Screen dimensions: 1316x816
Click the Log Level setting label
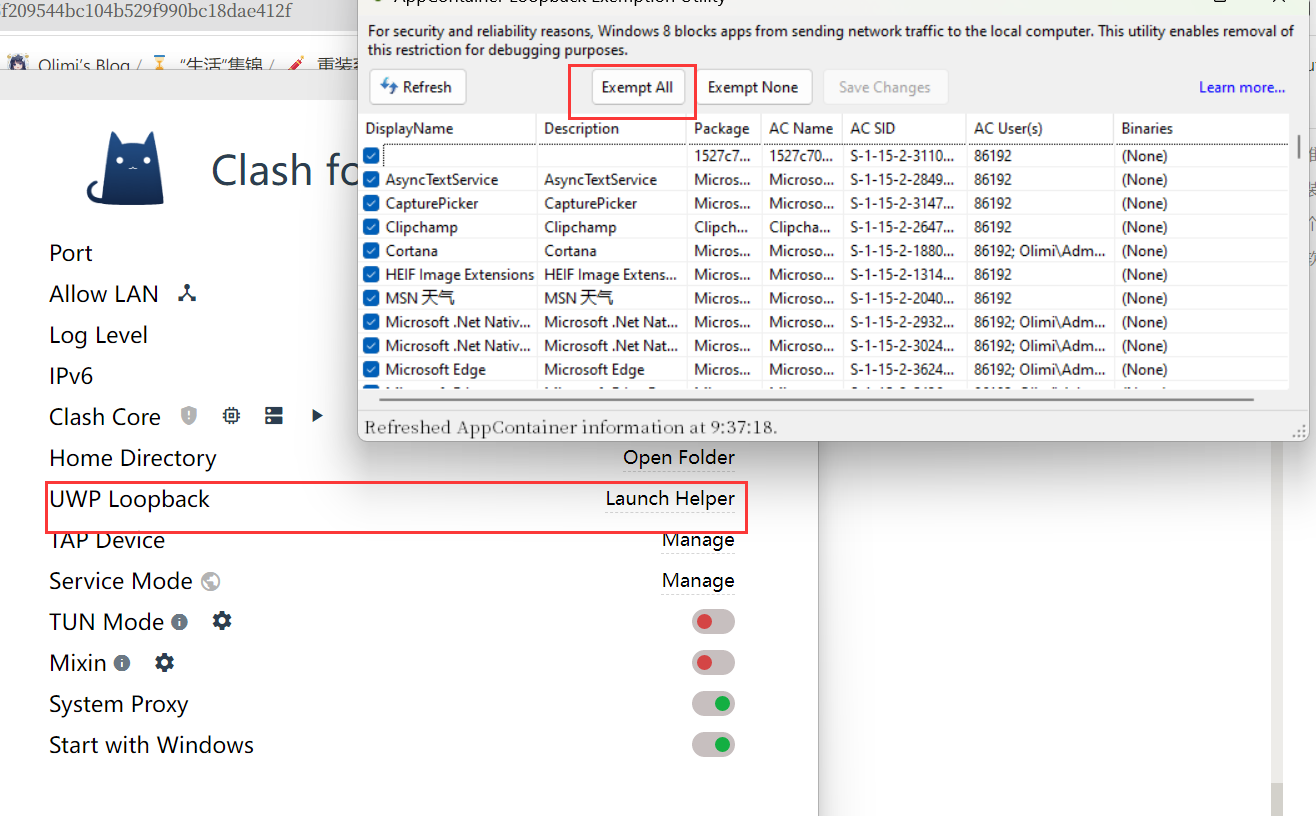coord(99,335)
